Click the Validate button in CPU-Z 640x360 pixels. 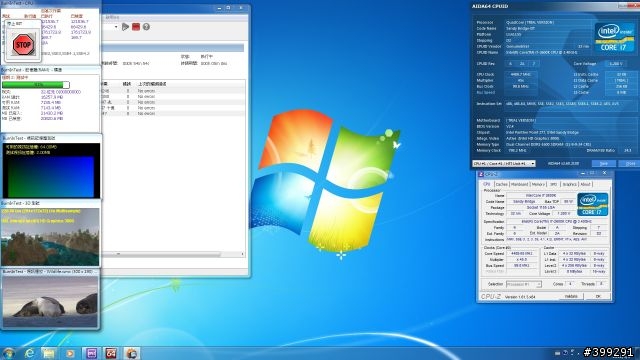click(x=571, y=296)
